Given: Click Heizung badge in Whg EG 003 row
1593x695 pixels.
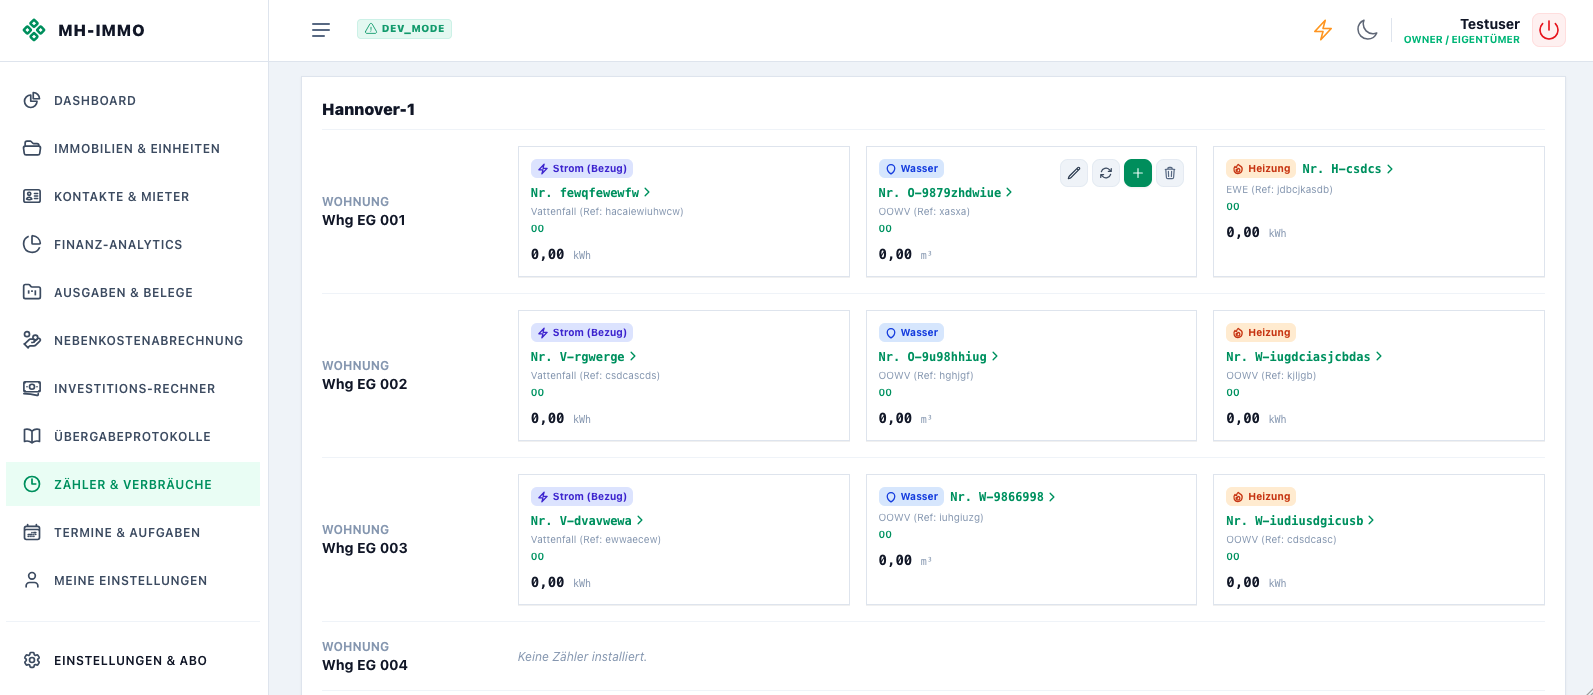Looking at the screenshot, I should point(1261,497).
